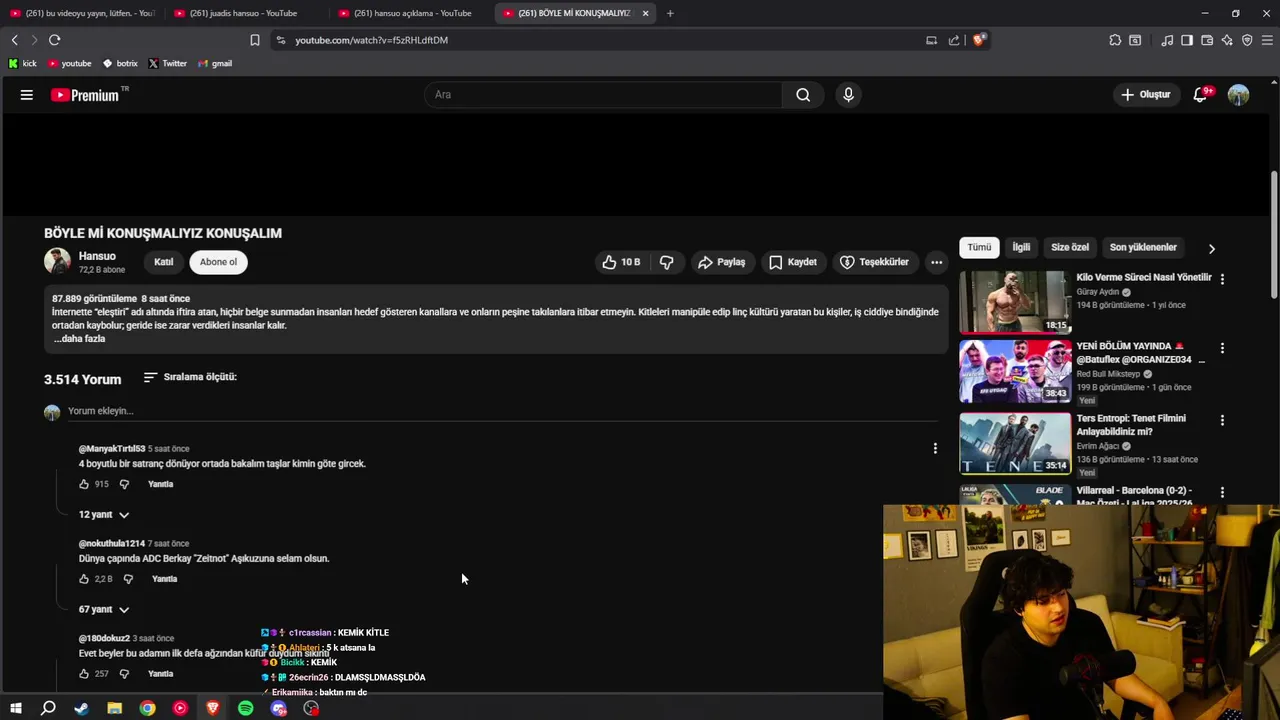Switch to 'bu videoyu yayın, lütfen' tab
The height and width of the screenshot is (720, 1280).
(82, 13)
